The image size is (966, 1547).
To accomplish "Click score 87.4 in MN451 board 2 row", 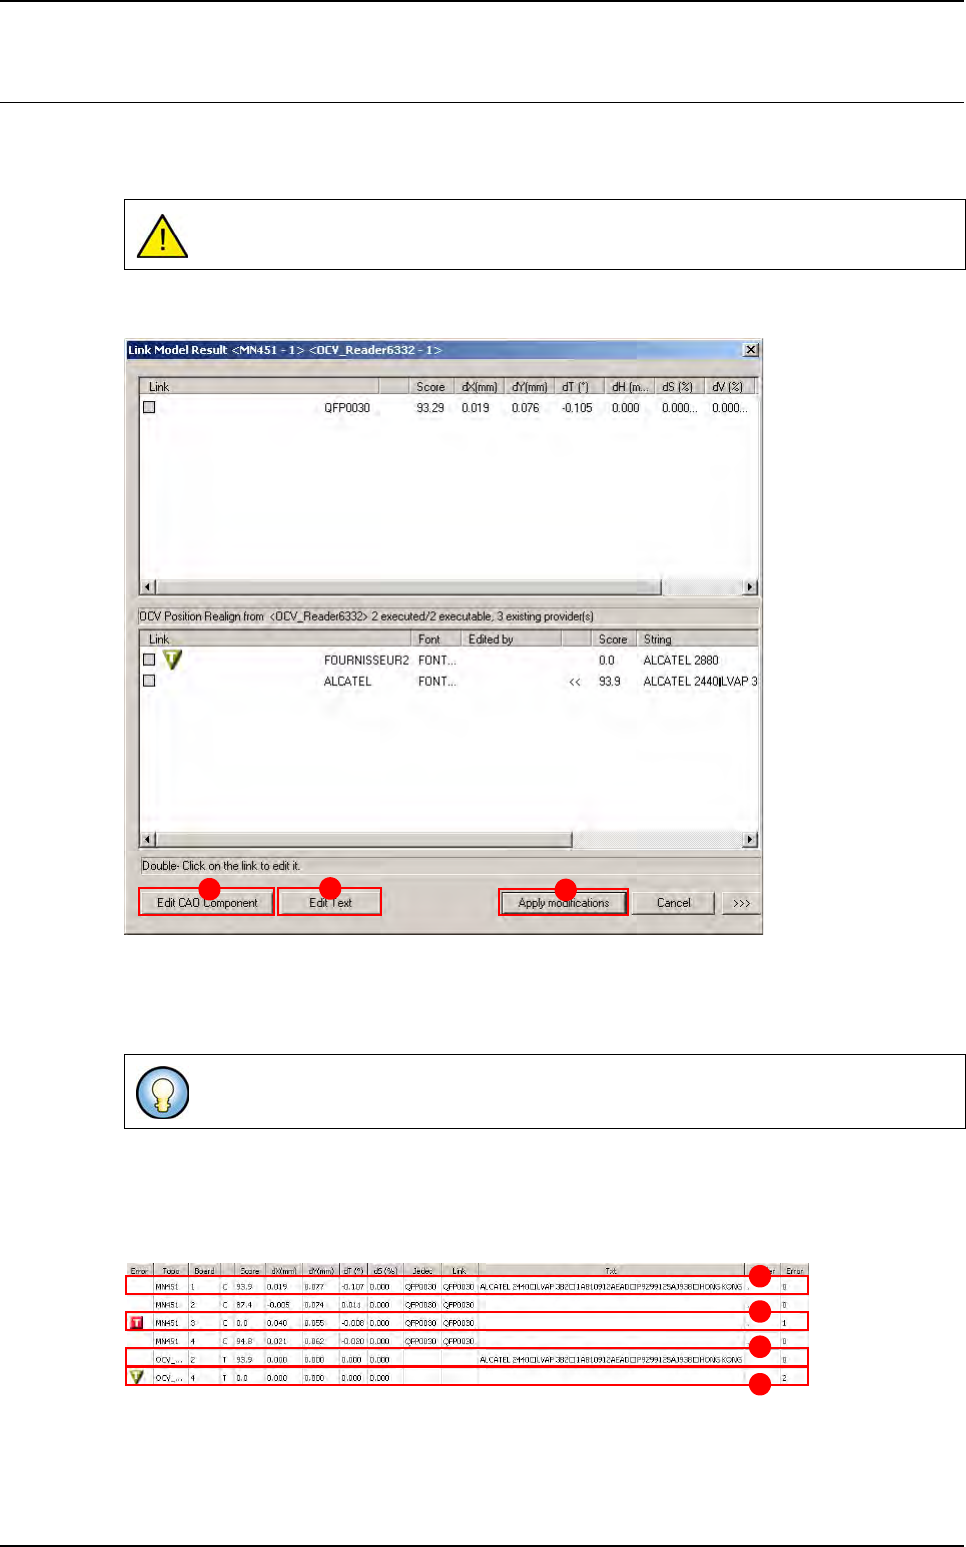I will pyautogui.click(x=244, y=1305).
